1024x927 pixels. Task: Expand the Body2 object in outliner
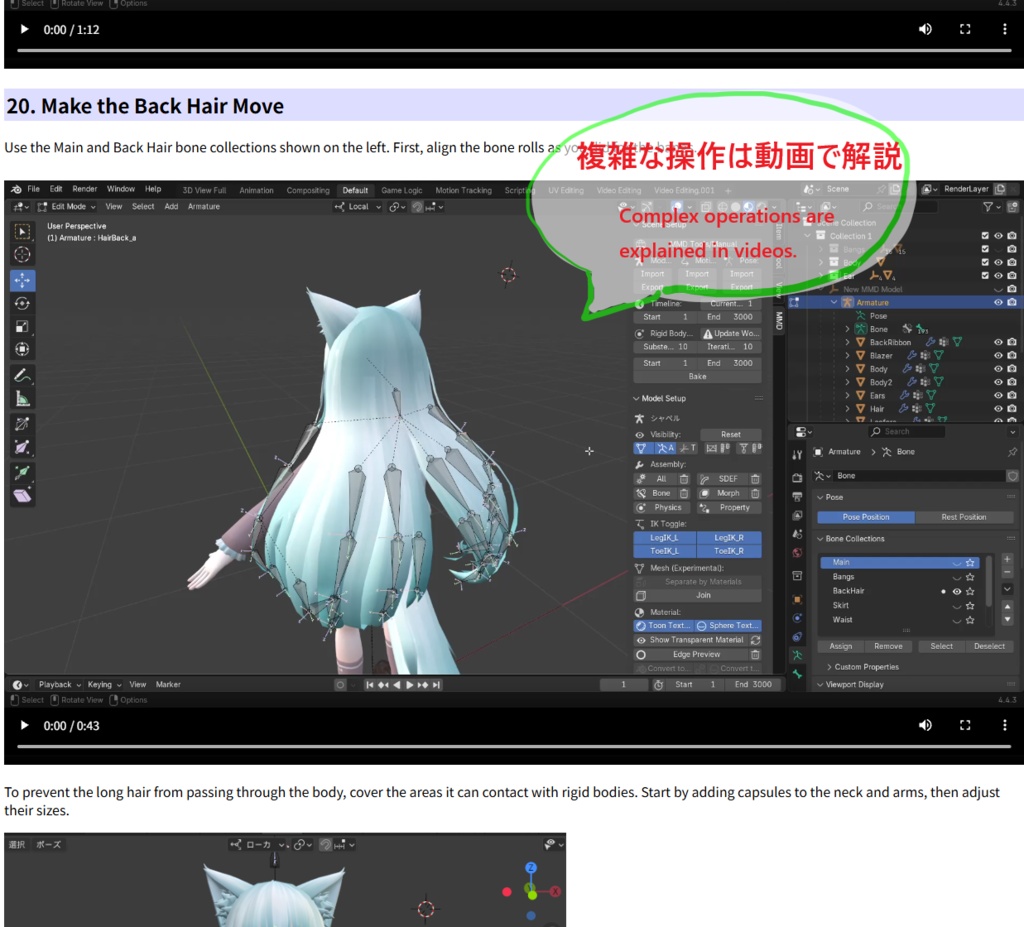848,382
